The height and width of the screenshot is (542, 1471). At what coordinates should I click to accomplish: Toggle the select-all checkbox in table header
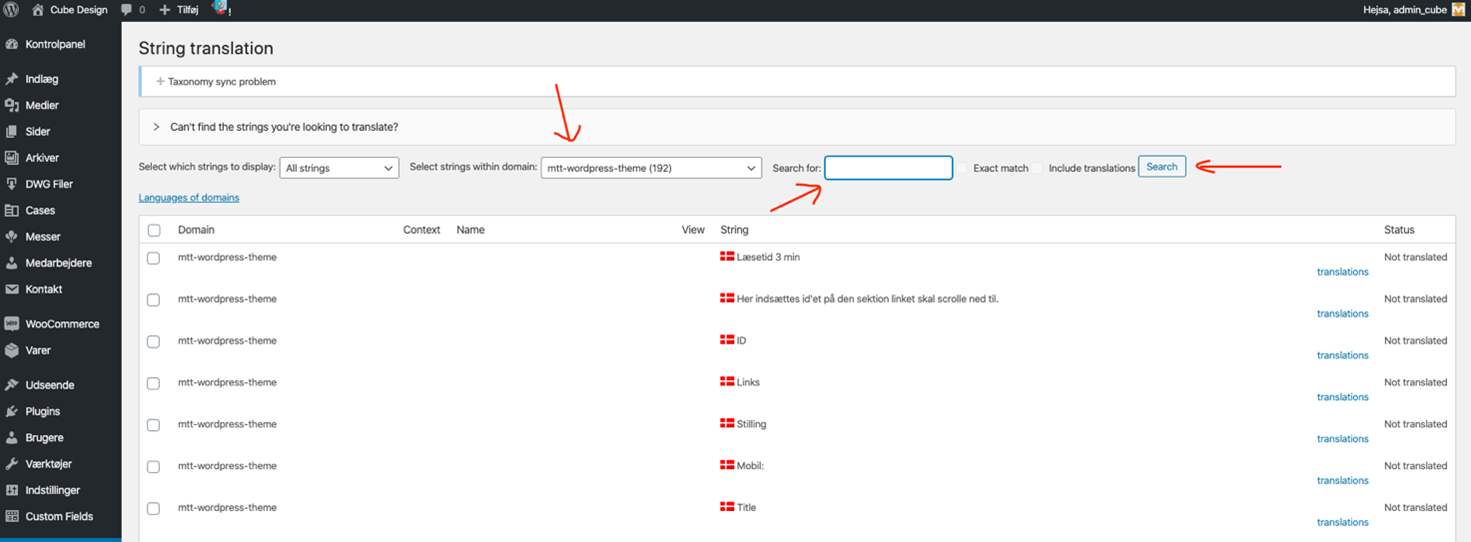click(154, 230)
